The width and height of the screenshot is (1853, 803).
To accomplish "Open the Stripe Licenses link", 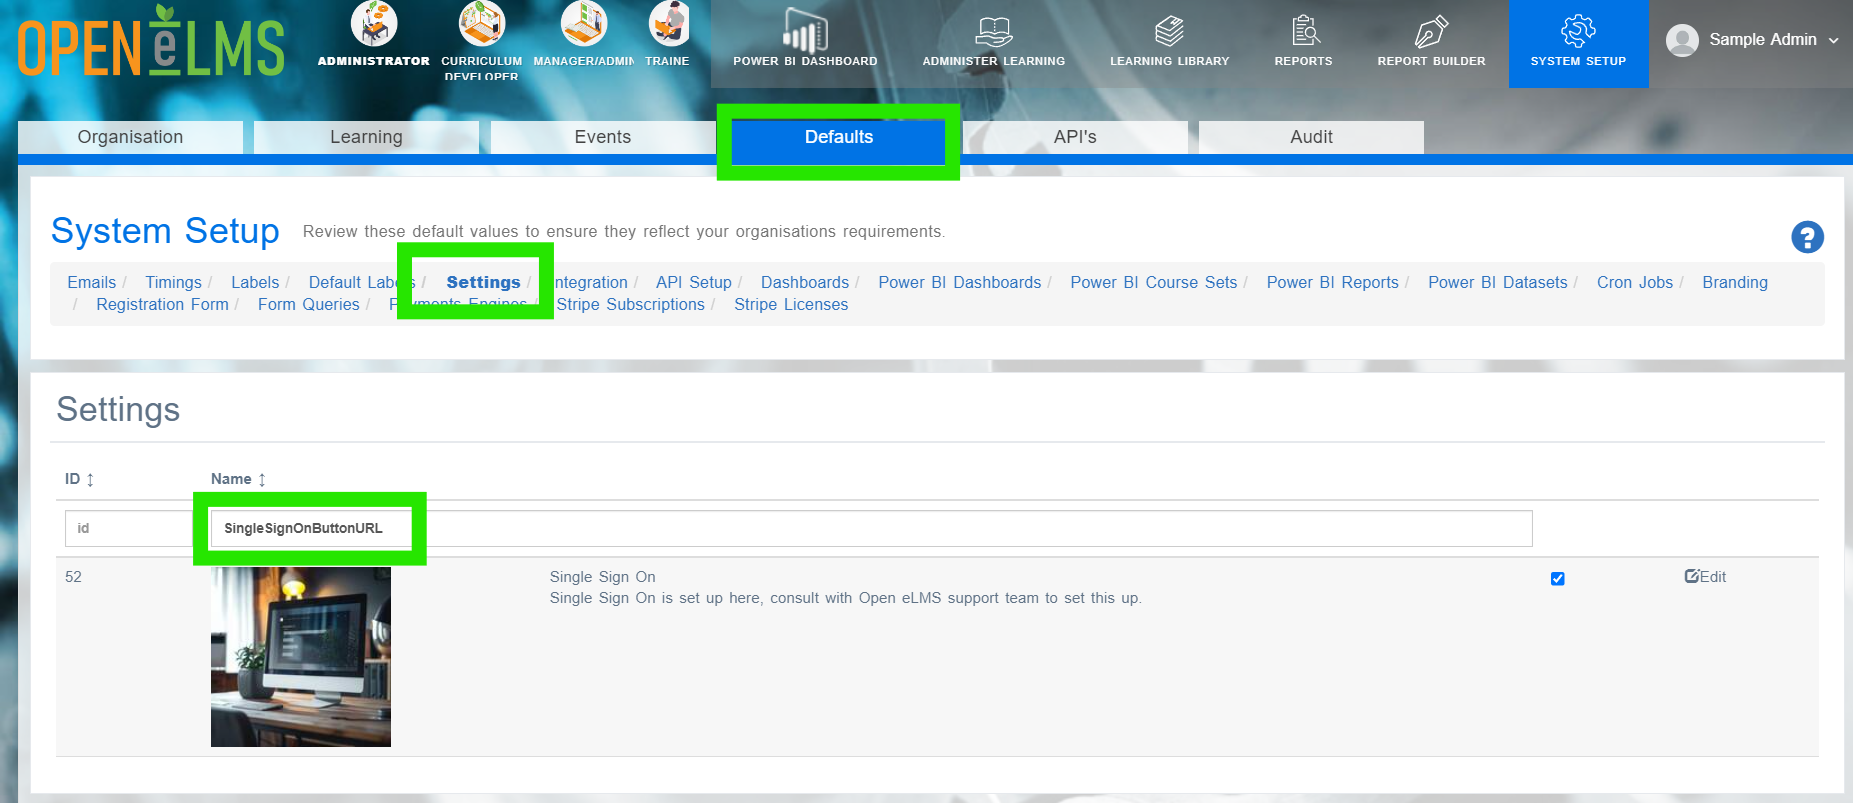I will coord(791,304).
